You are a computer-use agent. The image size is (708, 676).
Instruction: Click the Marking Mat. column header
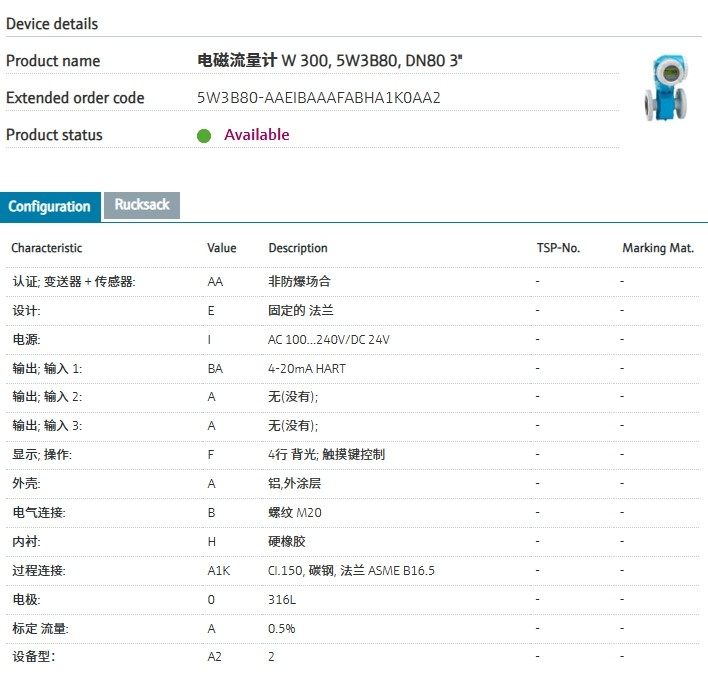tap(657, 248)
